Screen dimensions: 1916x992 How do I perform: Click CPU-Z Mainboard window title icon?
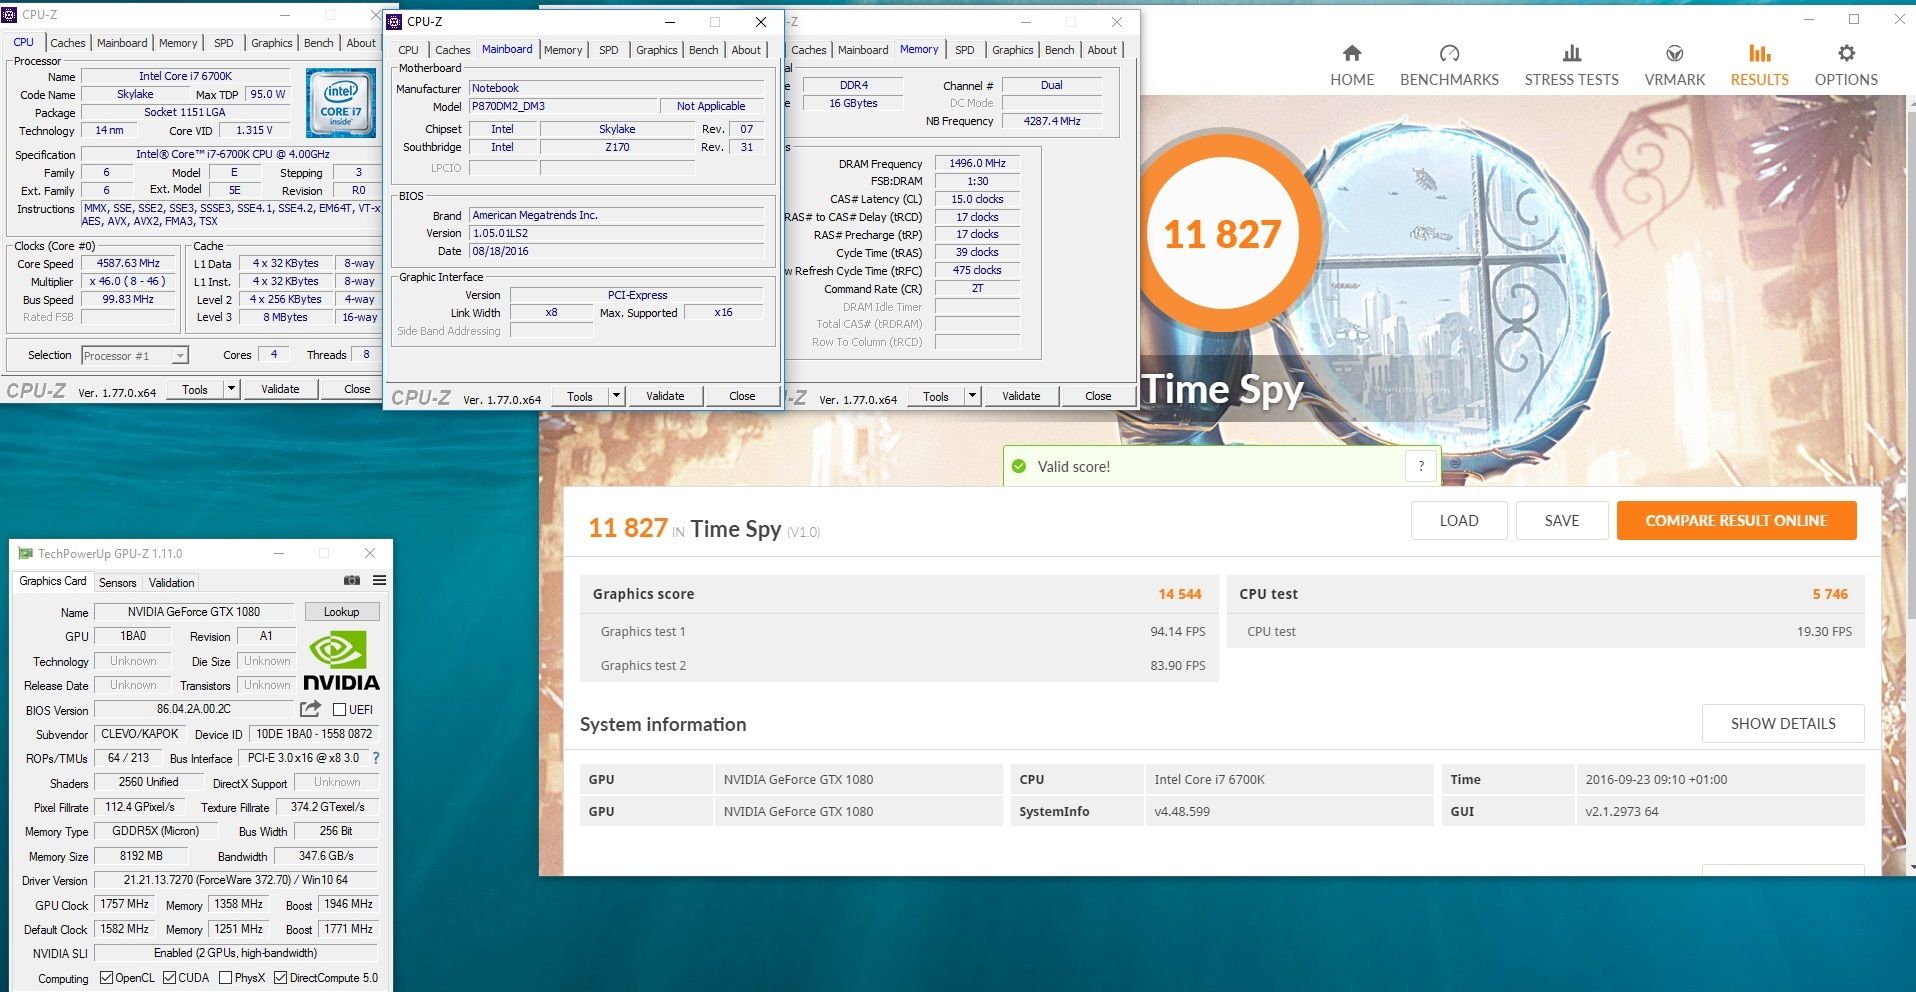click(395, 21)
